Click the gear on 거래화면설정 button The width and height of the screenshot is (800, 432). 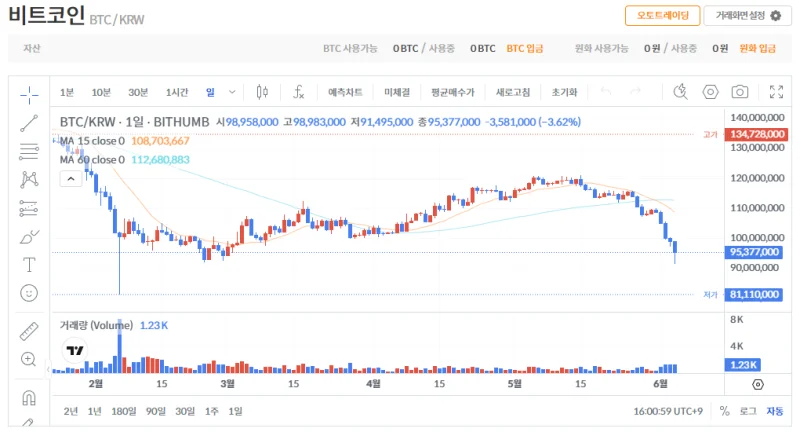pos(776,16)
